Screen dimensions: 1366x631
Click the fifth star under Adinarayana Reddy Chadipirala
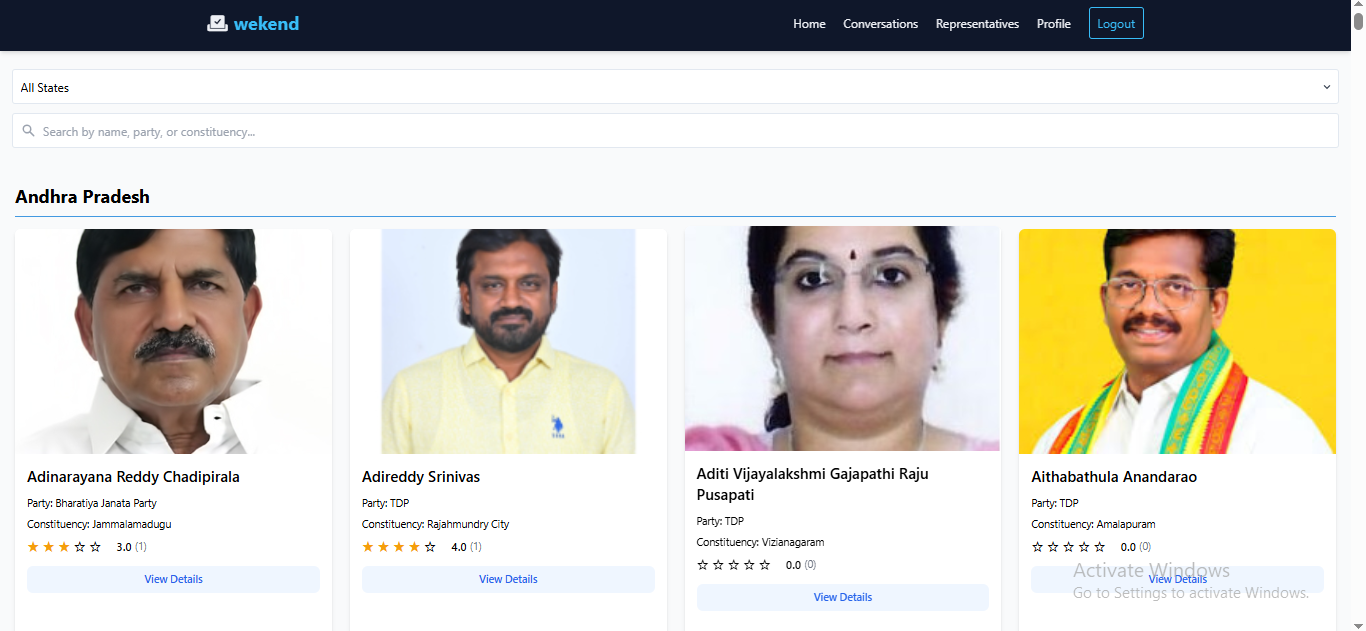click(95, 547)
